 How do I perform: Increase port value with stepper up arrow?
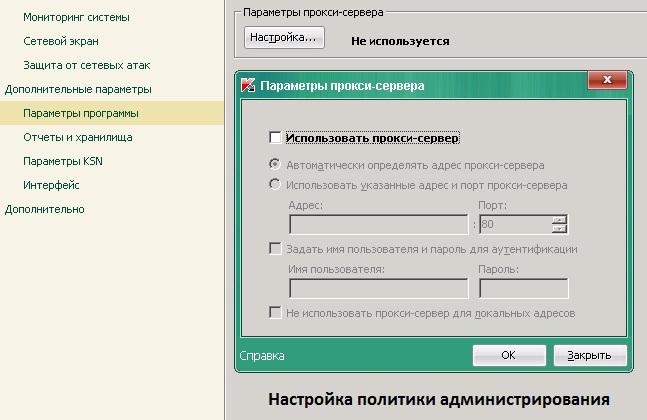(559, 220)
